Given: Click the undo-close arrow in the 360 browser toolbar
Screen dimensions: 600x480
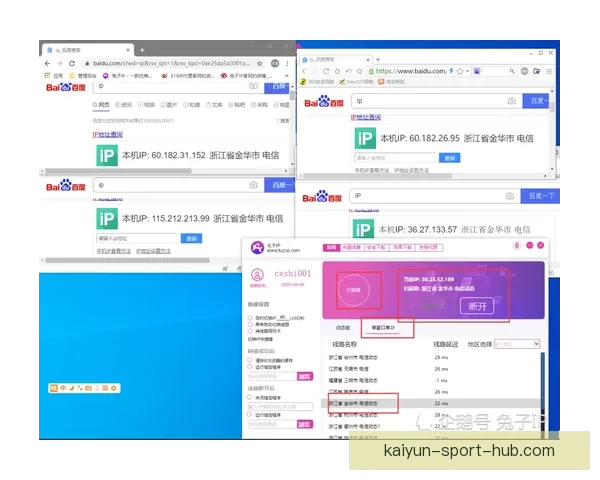Looking at the screenshot, I should coord(348,71).
